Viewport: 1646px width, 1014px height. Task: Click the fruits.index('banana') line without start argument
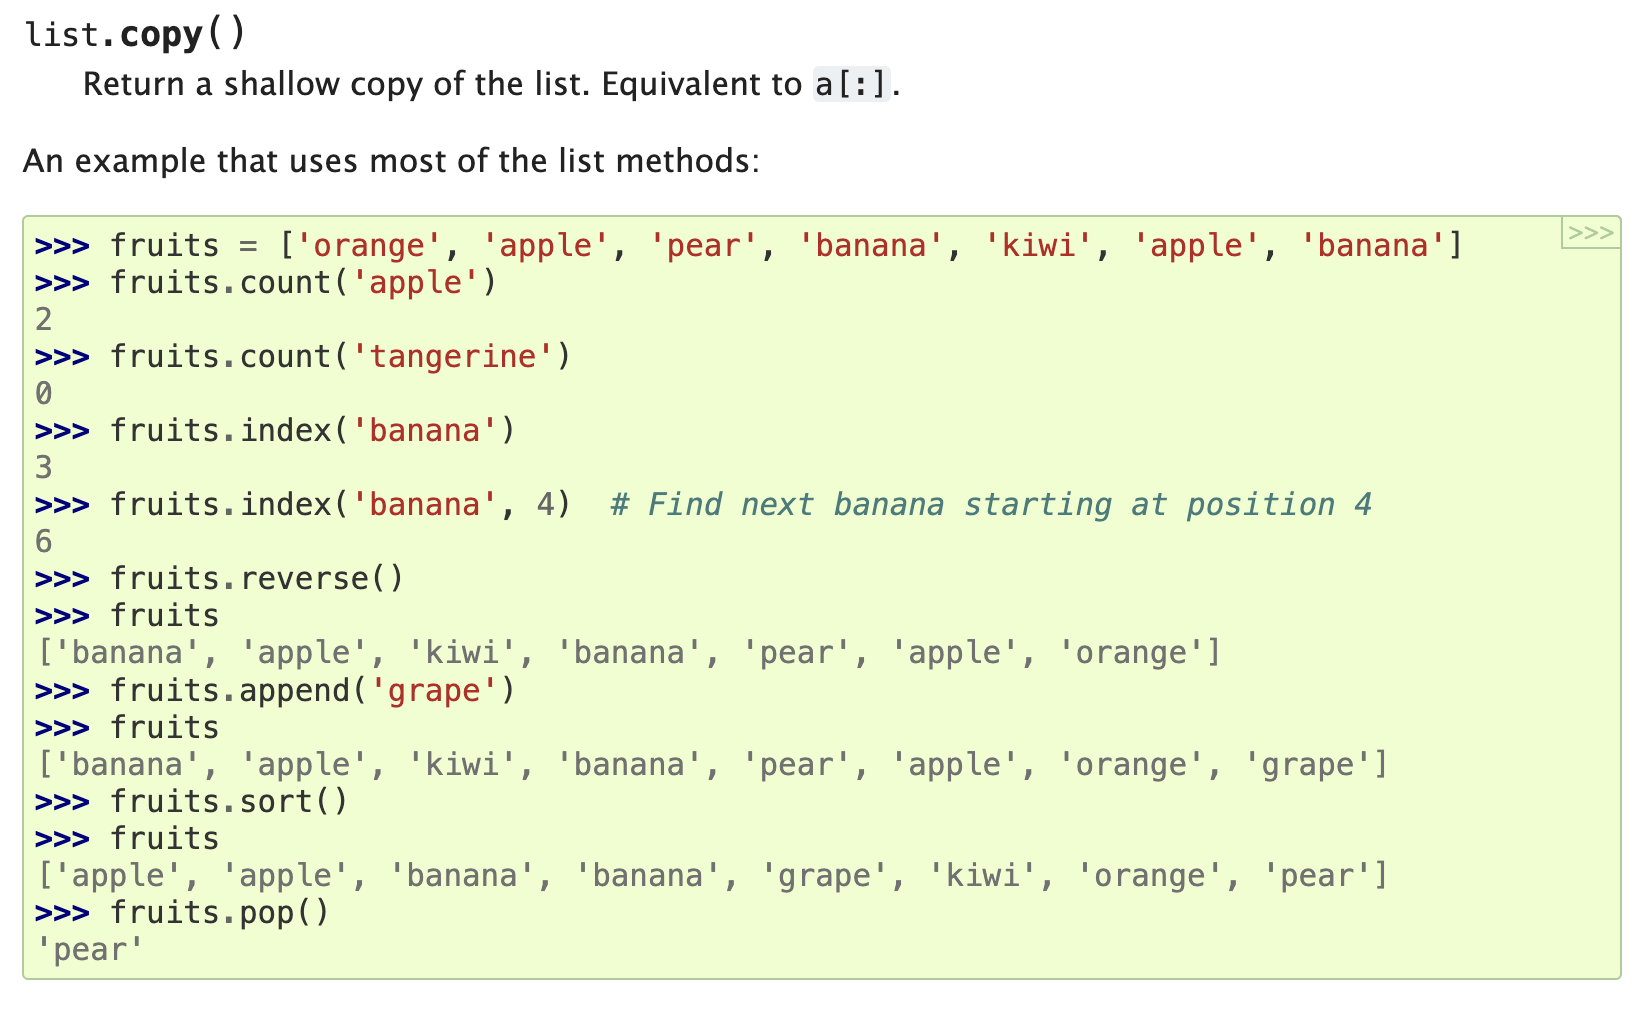(x=312, y=431)
